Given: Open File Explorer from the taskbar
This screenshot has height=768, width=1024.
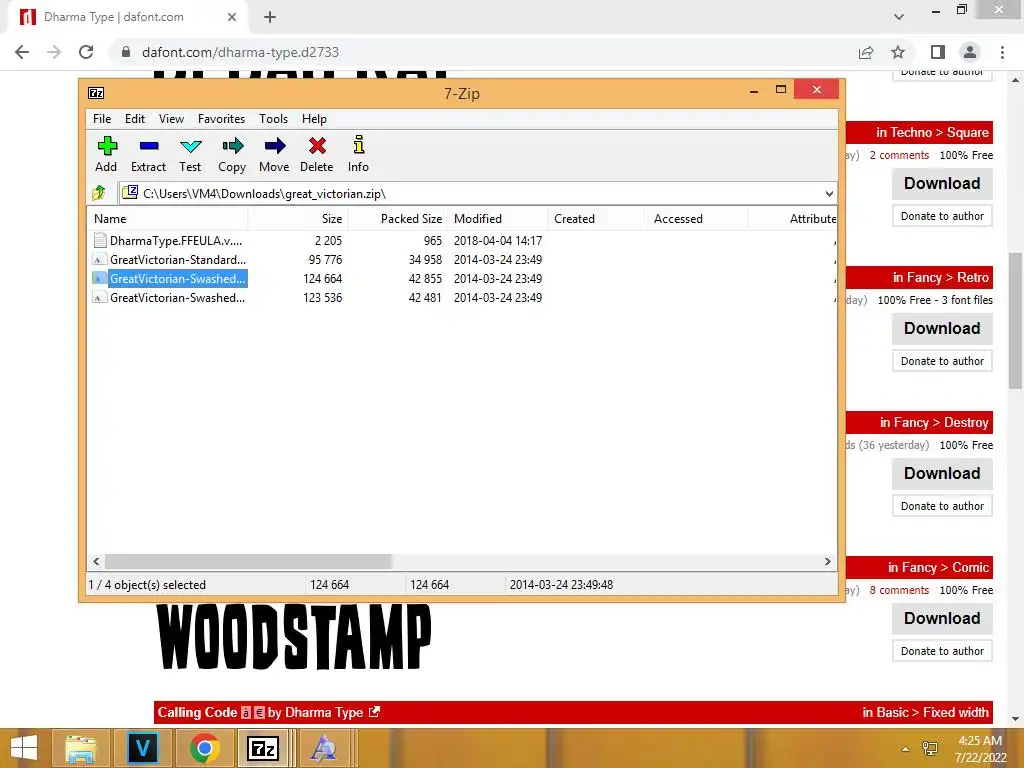Looking at the screenshot, I should click(x=80, y=748).
